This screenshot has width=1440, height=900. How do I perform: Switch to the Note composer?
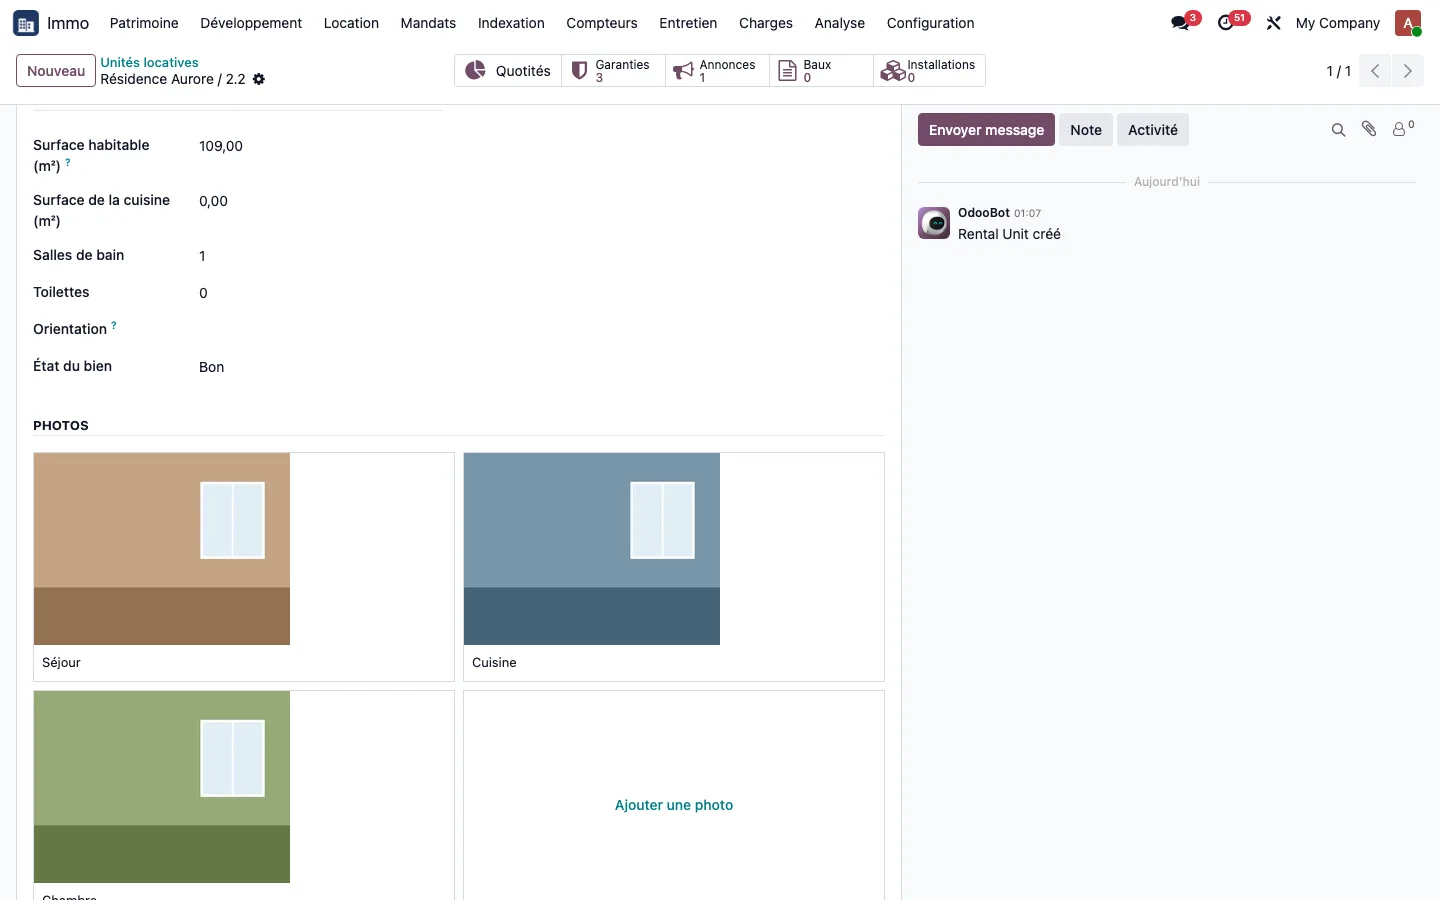click(1086, 130)
